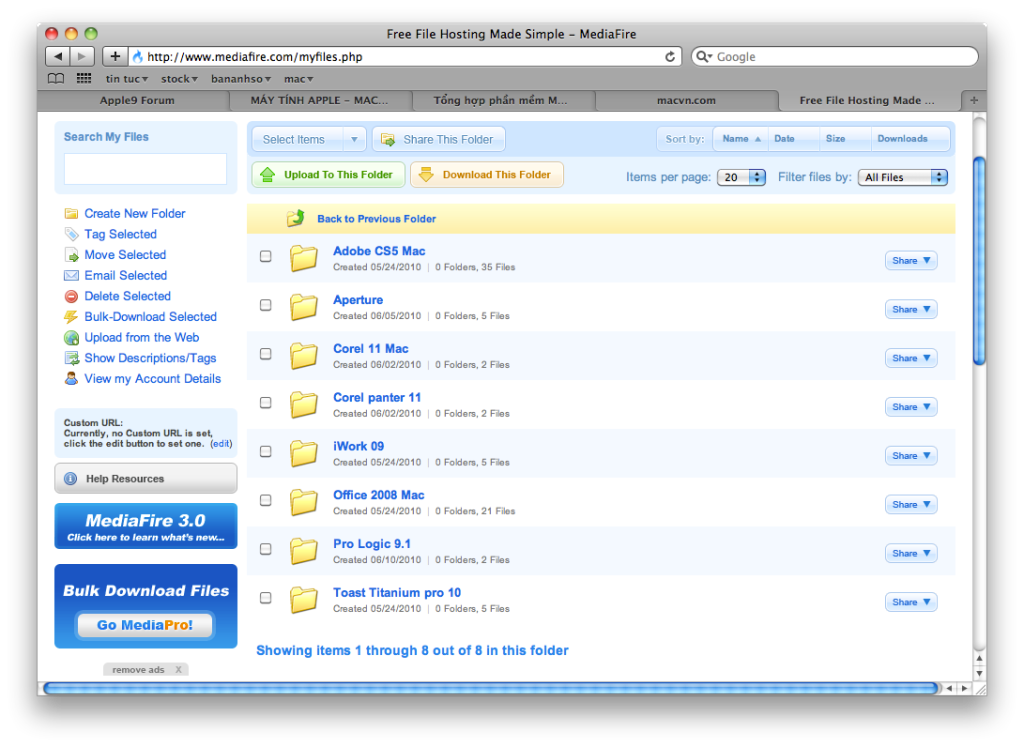Sort files by Downloads
Image resolution: width=1024 pixels, height=747 pixels.
(903, 138)
